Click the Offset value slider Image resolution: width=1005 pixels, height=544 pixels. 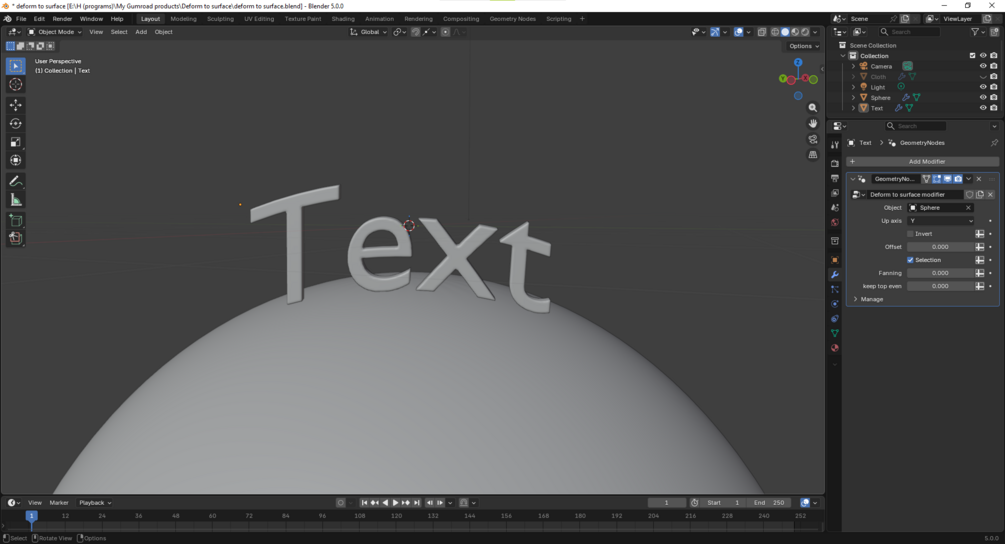pyautogui.click(x=940, y=247)
